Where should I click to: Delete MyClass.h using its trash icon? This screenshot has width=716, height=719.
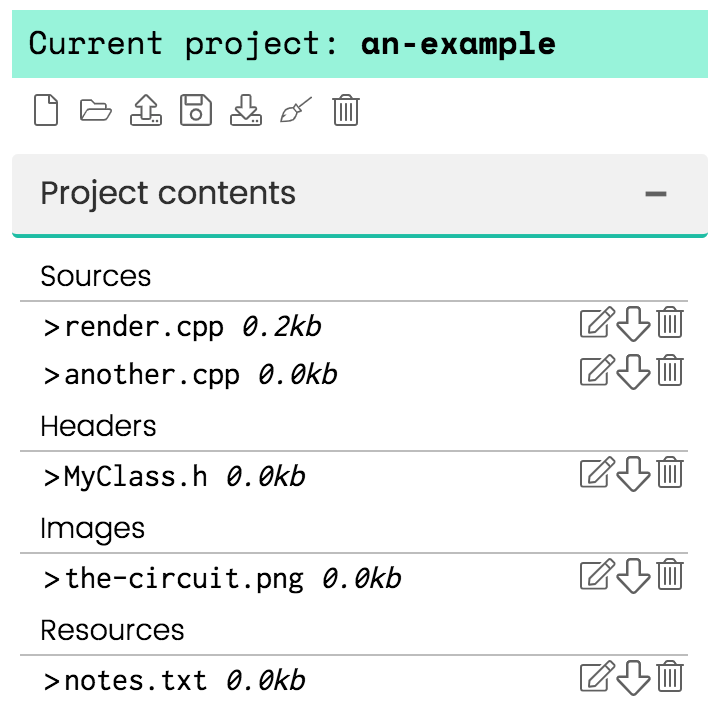(670, 472)
